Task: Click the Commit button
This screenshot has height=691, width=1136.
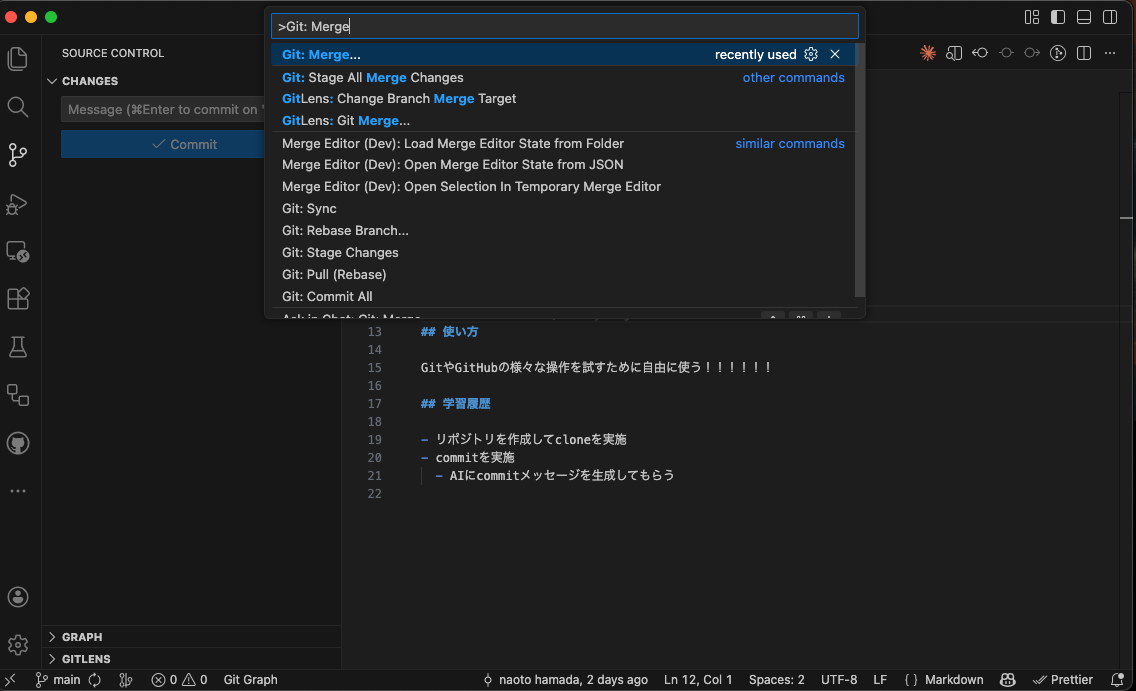Action: pyautogui.click(x=164, y=144)
